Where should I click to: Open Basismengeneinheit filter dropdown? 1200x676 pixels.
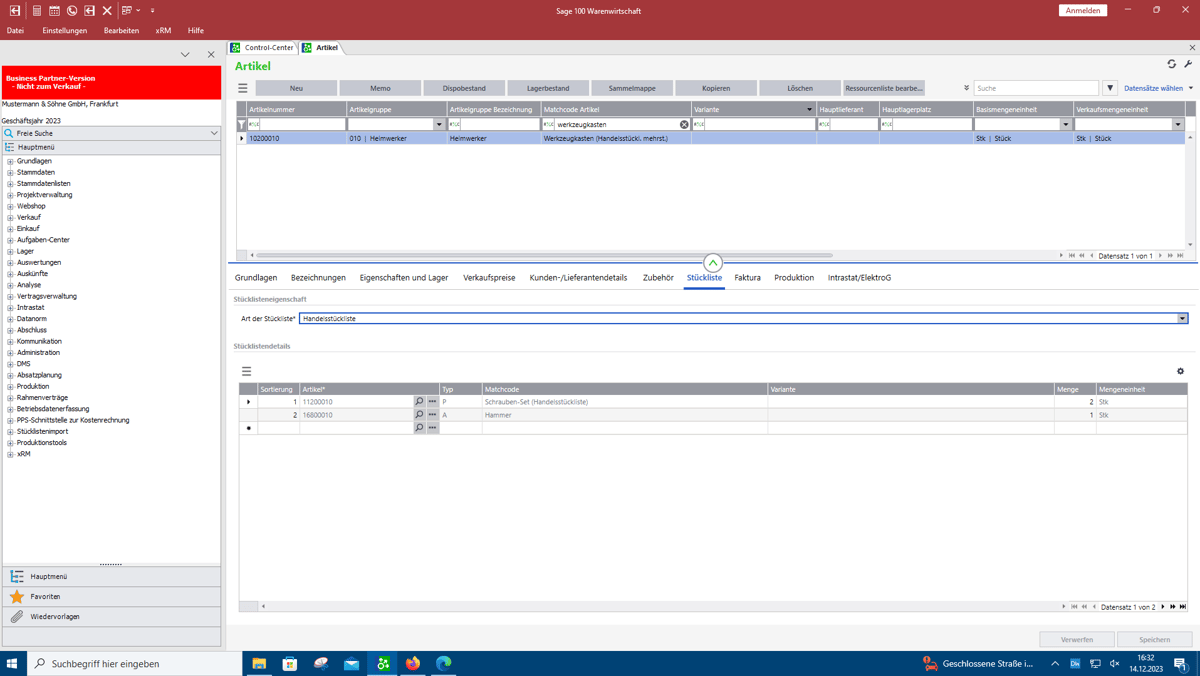1066,125
